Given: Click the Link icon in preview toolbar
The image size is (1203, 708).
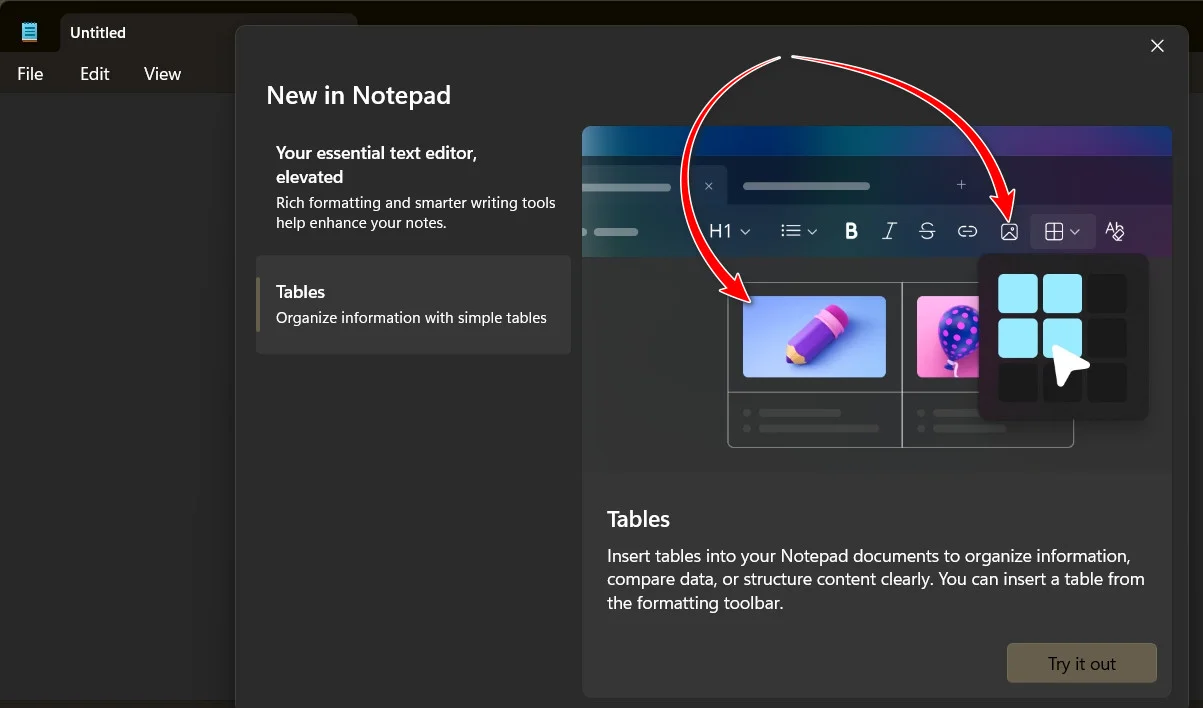Looking at the screenshot, I should 967,231.
